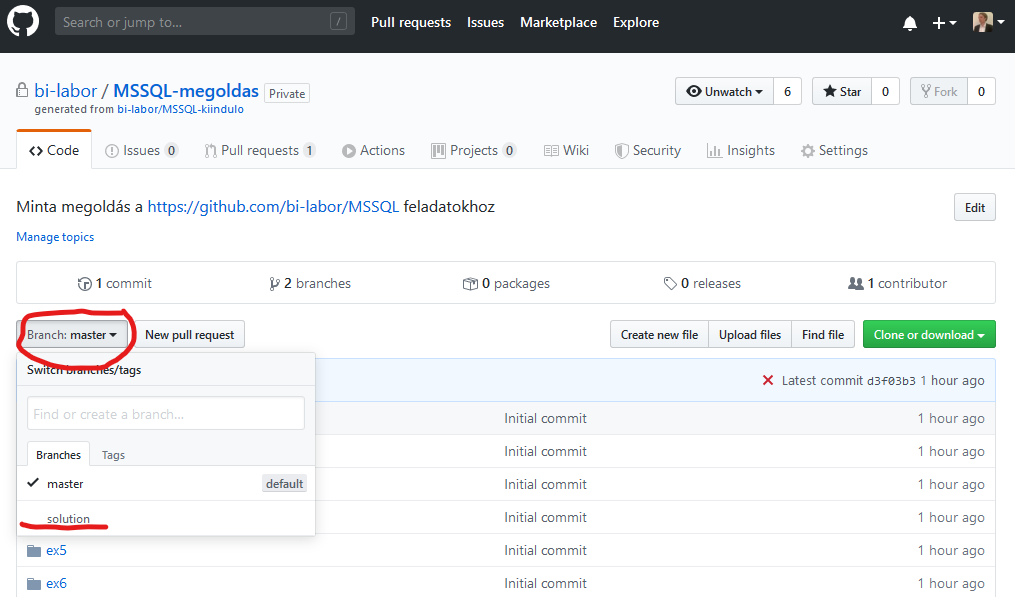Viewport: 1015px width, 597px height.
Task: Open the GitHub home logo
Action: click(23, 21)
